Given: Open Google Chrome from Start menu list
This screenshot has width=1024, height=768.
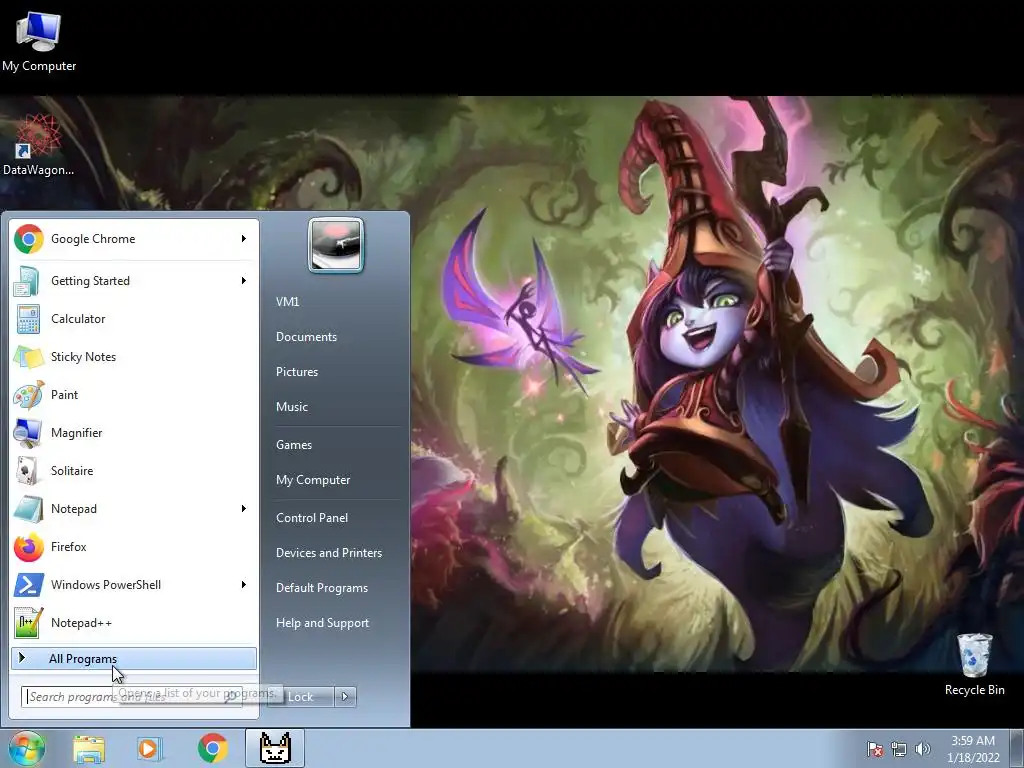Looking at the screenshot, I should pos(134,239).
